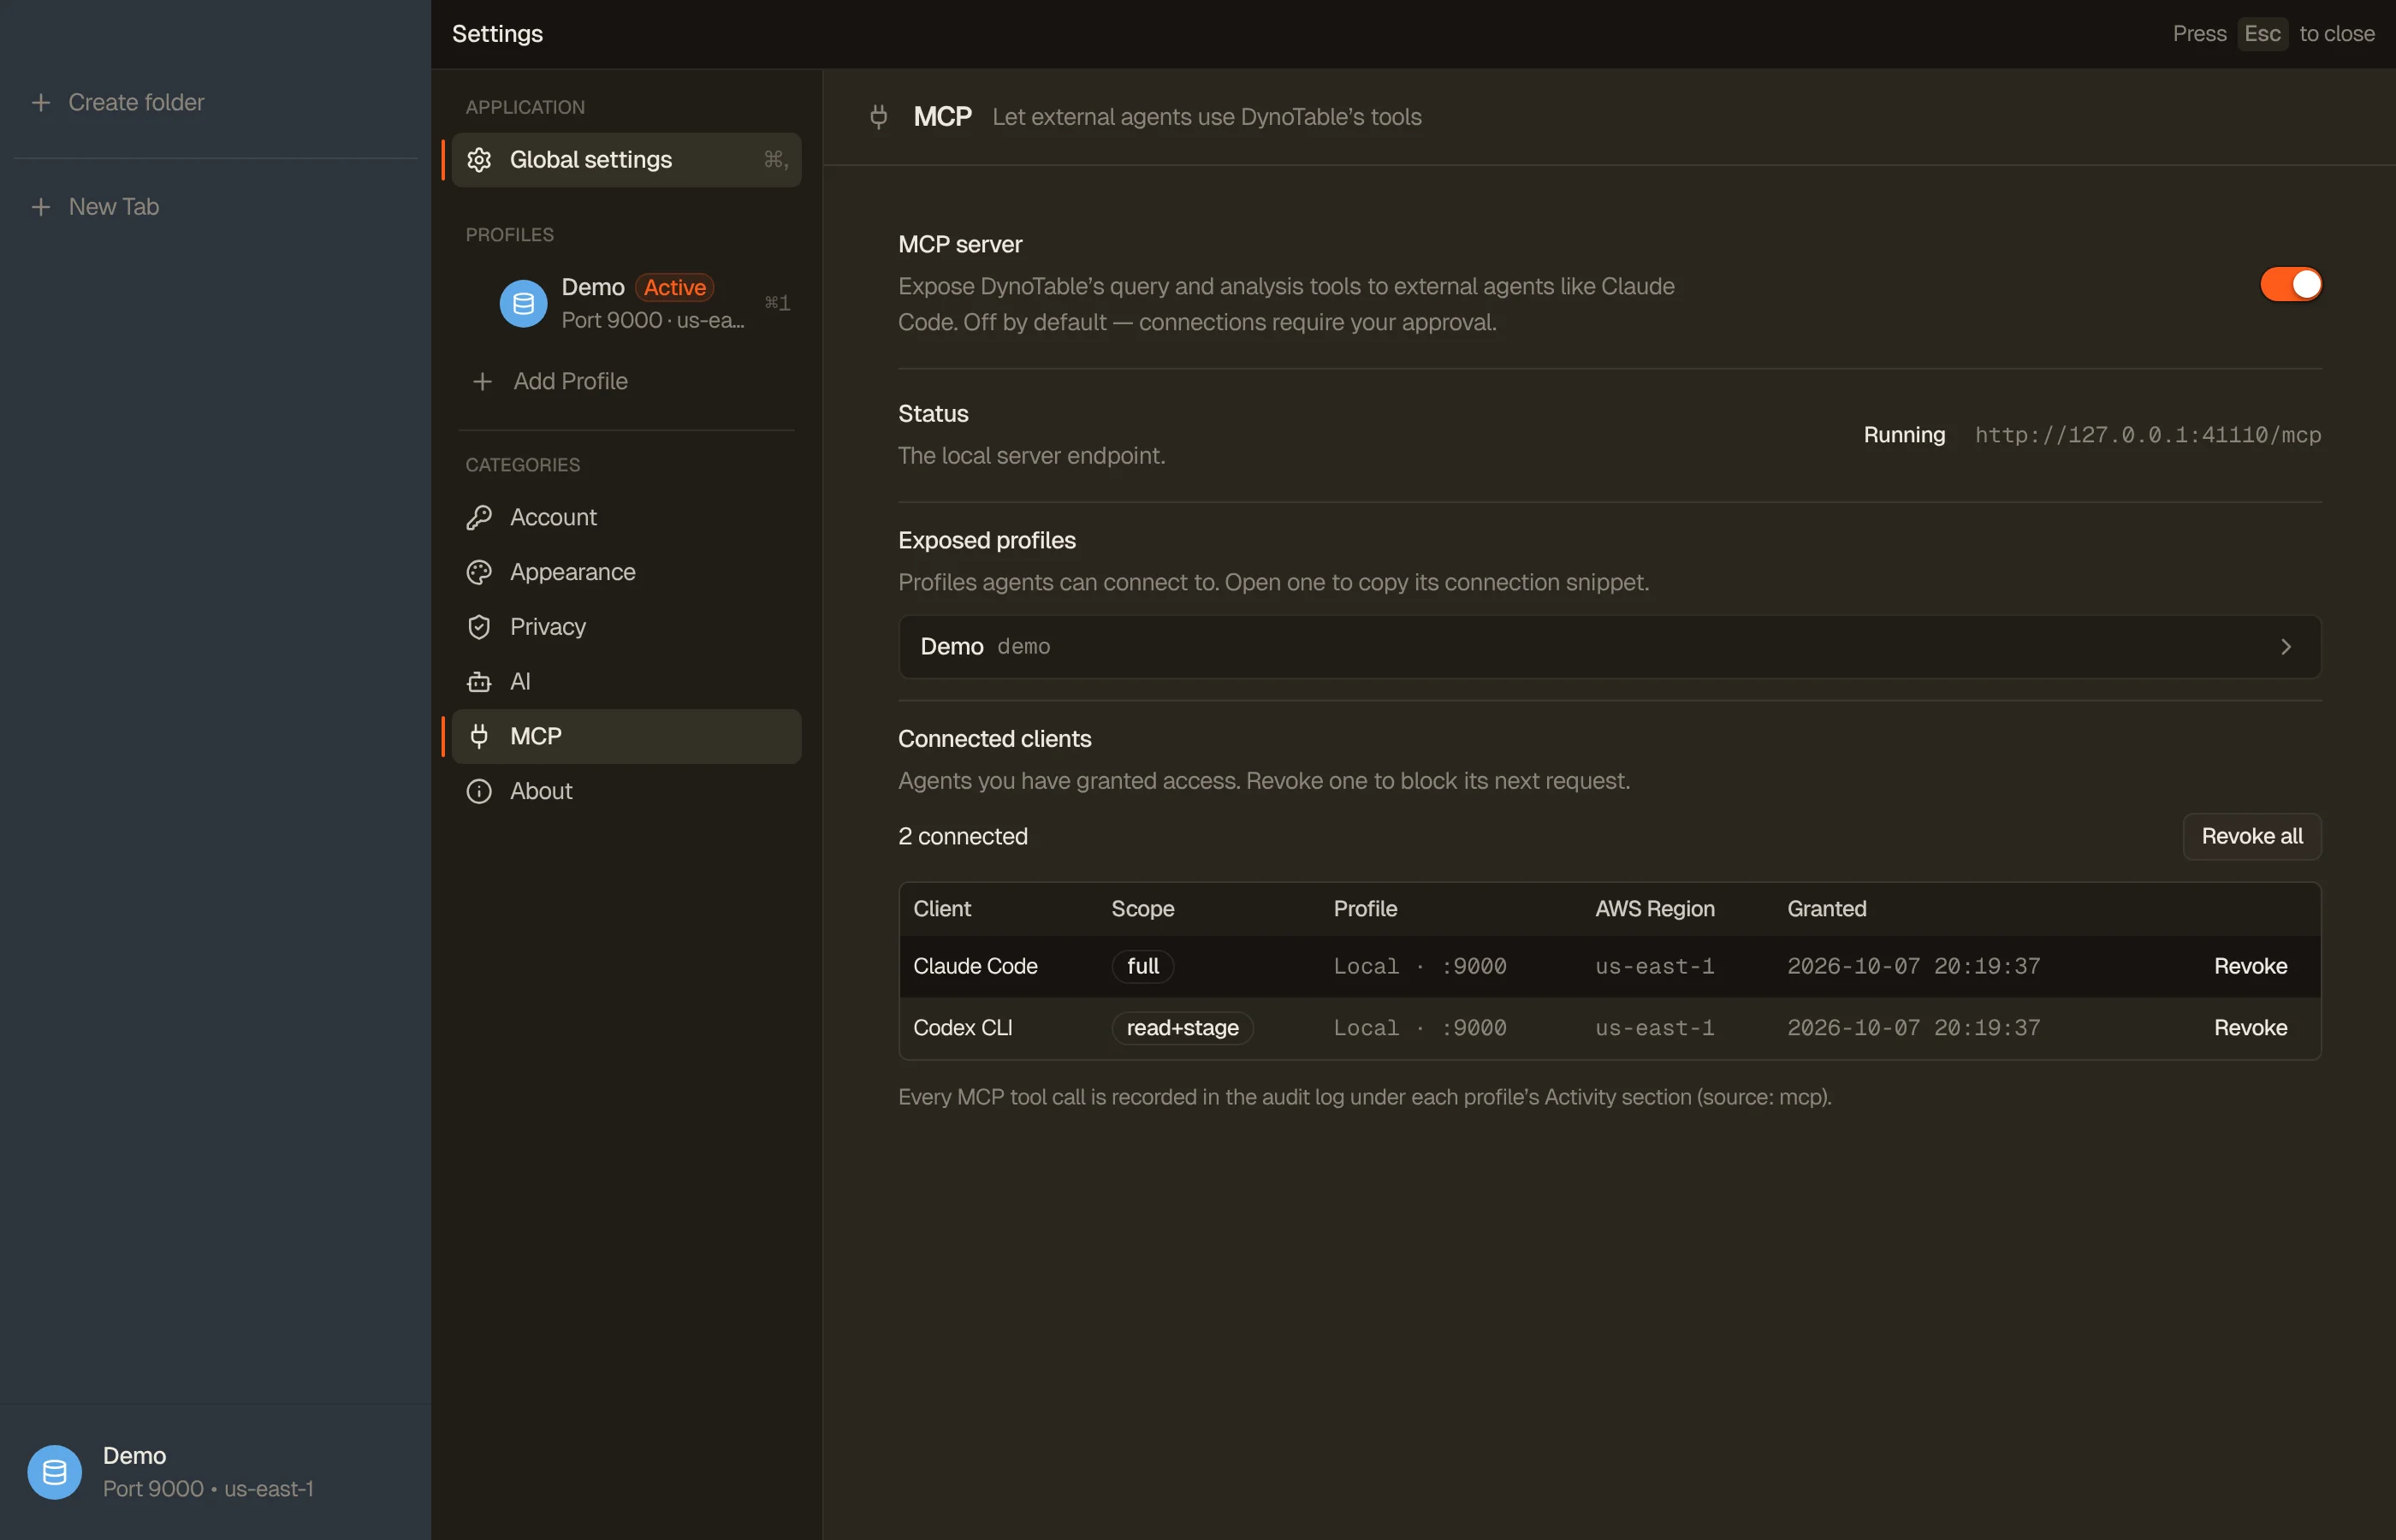Open the Privacy category

pos(626,627)
